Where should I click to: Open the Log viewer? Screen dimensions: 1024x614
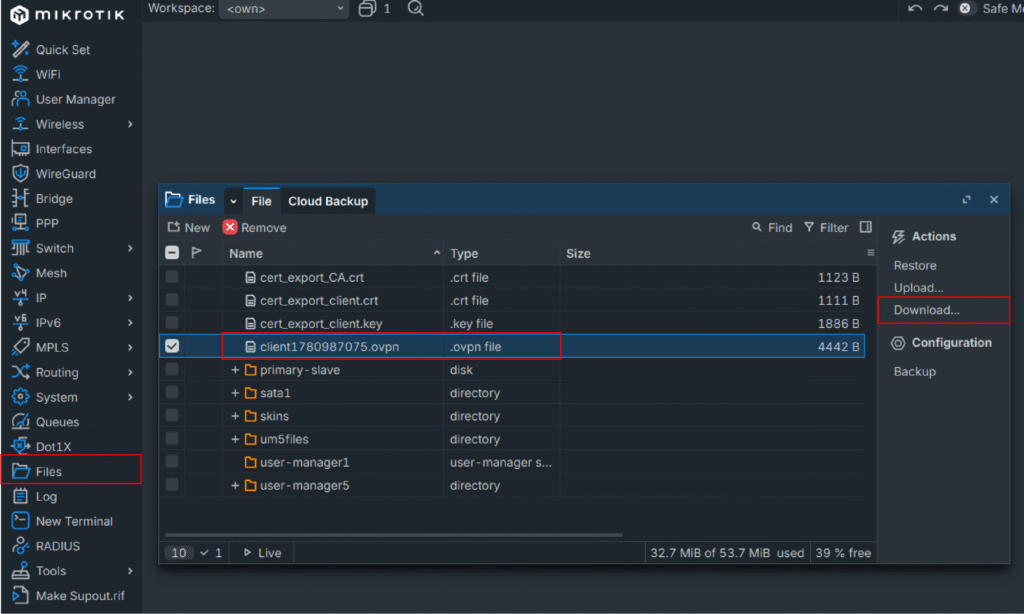tap(46, 496)
